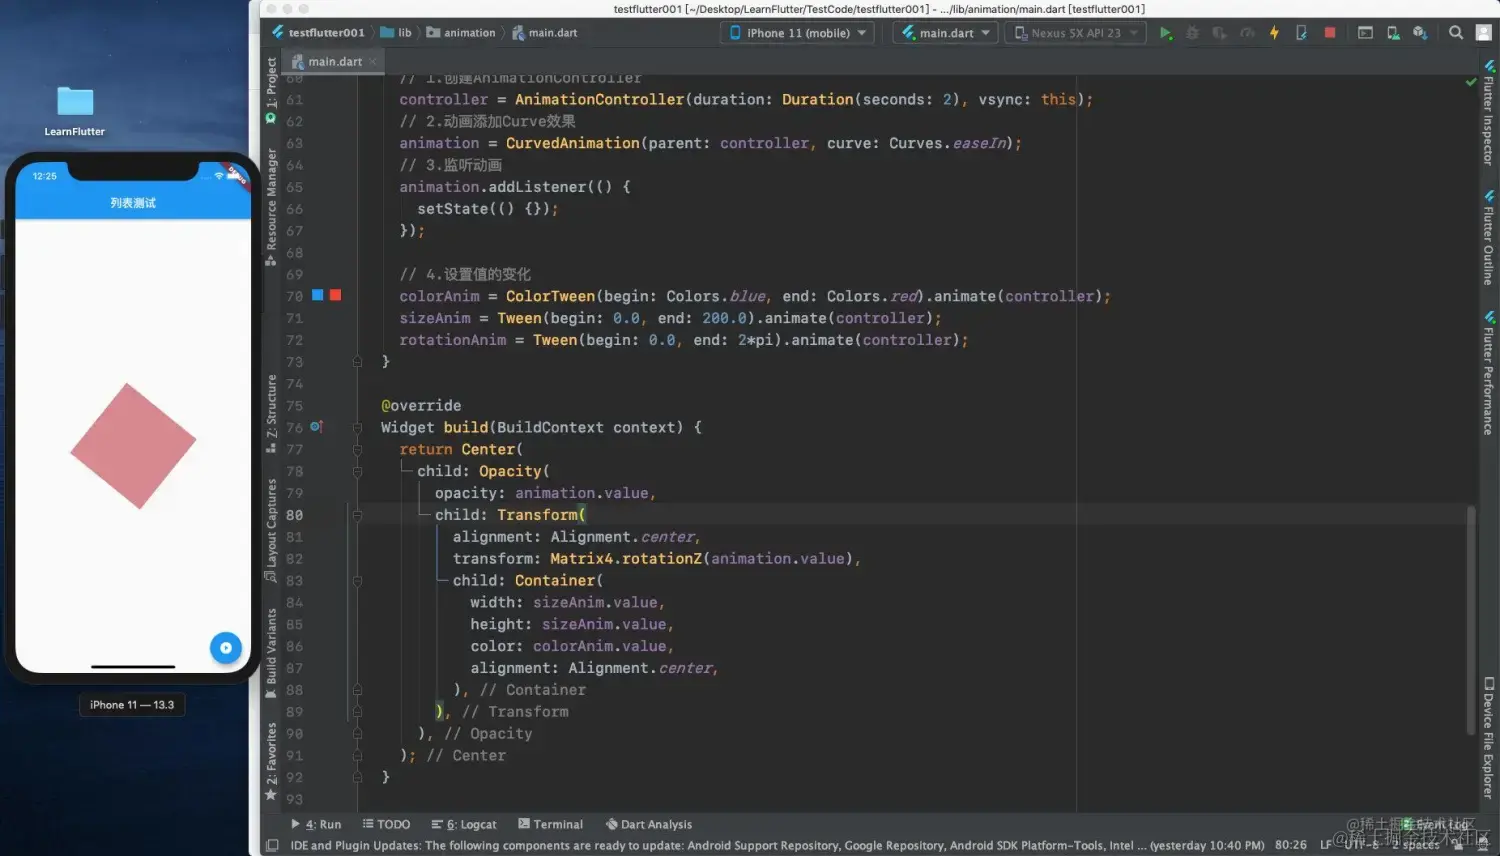Image resolution: width=1500 pixels, height=856 pixels.
Task: Click AnimationController on line 61
Action: click(599, 100)
